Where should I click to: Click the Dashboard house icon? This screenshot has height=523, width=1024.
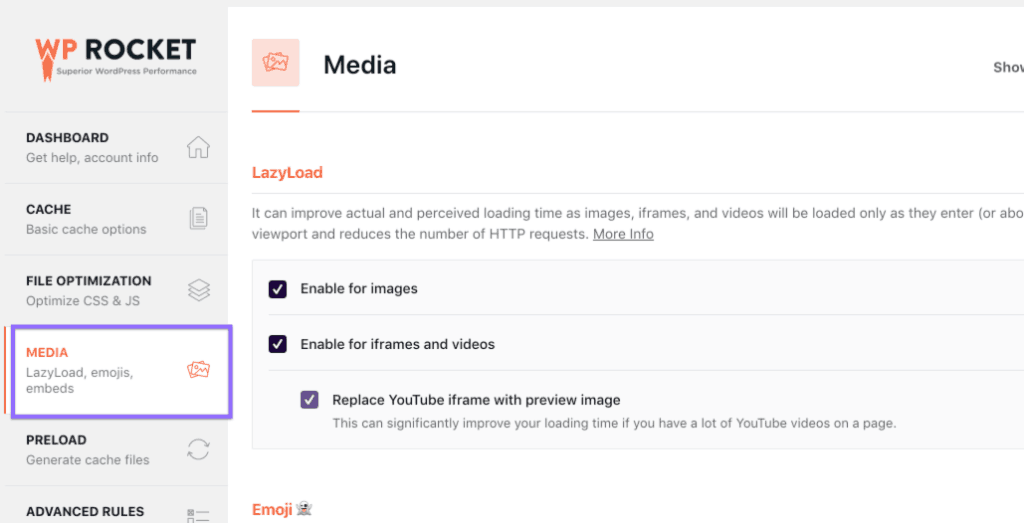[x=199, y=147]
